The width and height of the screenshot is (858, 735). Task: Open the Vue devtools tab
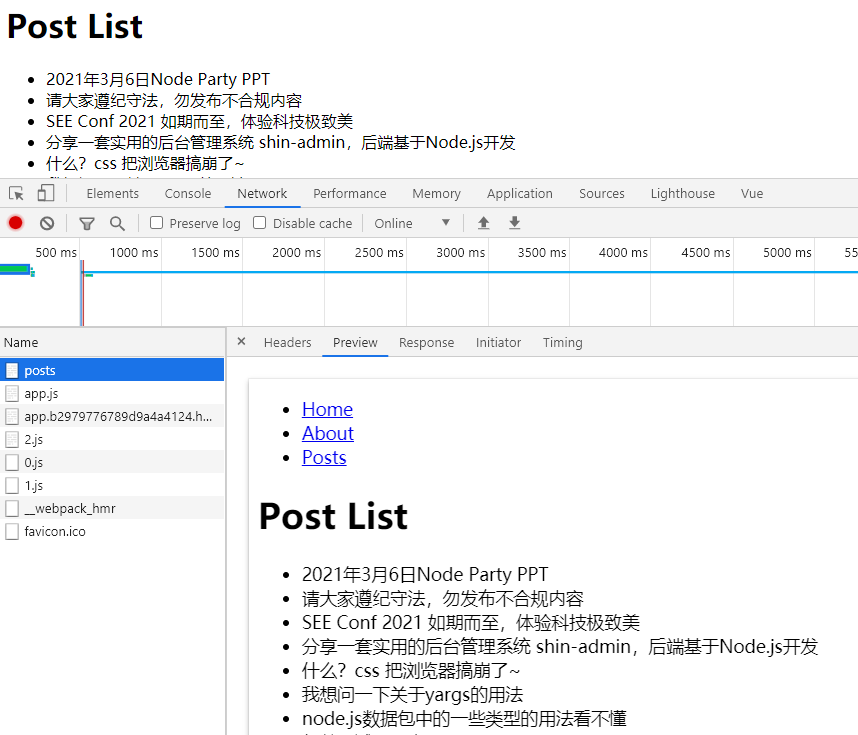point(752,194)
